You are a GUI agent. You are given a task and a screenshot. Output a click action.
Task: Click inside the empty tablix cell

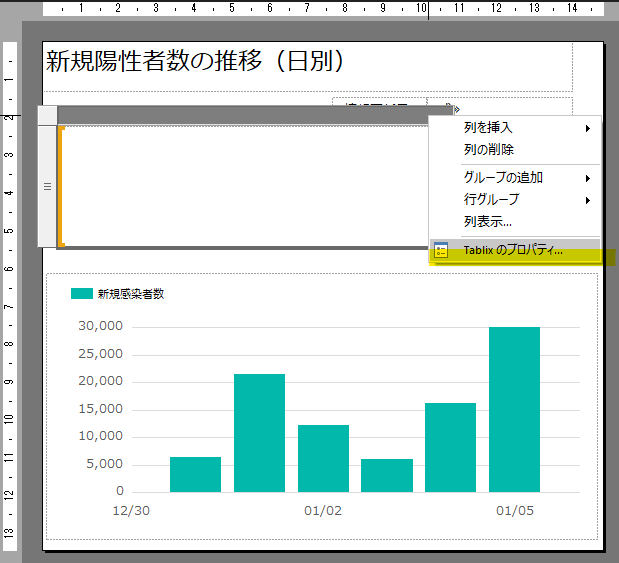pyautogui.click(x=240, y=186)
